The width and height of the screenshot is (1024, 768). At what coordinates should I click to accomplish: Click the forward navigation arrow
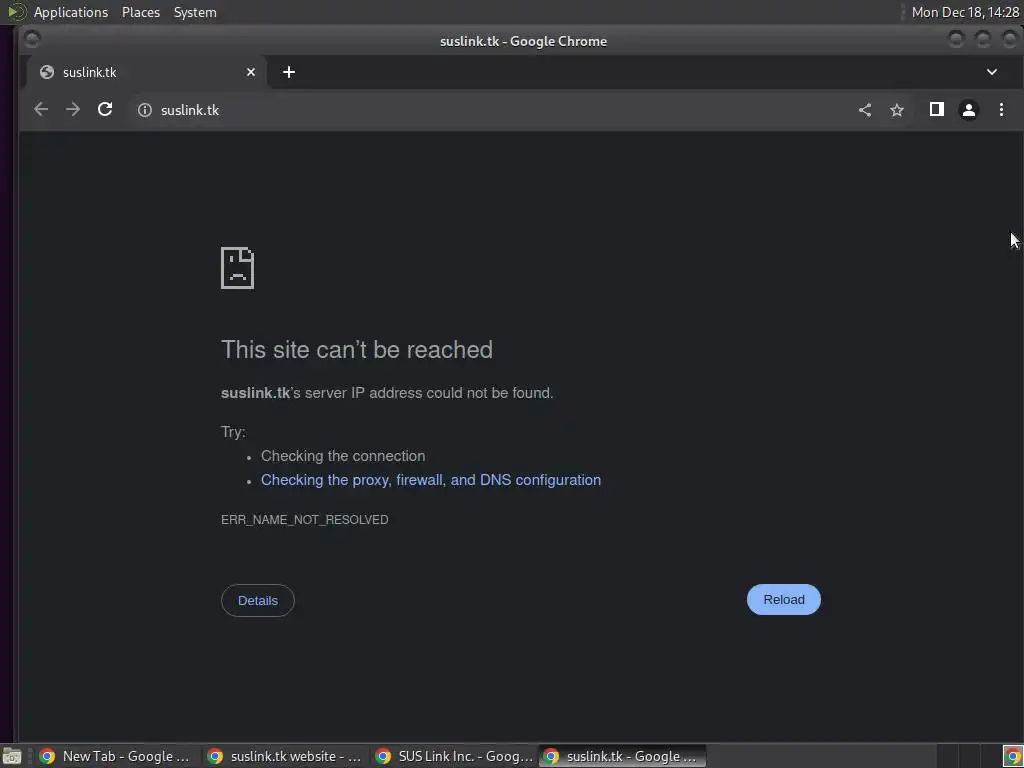click(x=73, y=110)
